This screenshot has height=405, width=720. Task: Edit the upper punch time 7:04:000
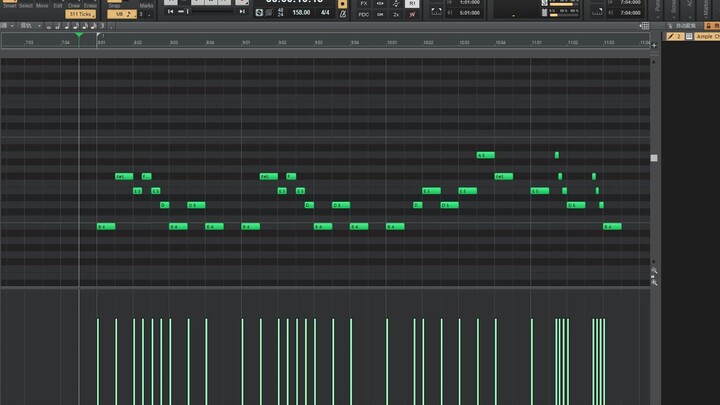pyautogui.click(x=630, y=3)
